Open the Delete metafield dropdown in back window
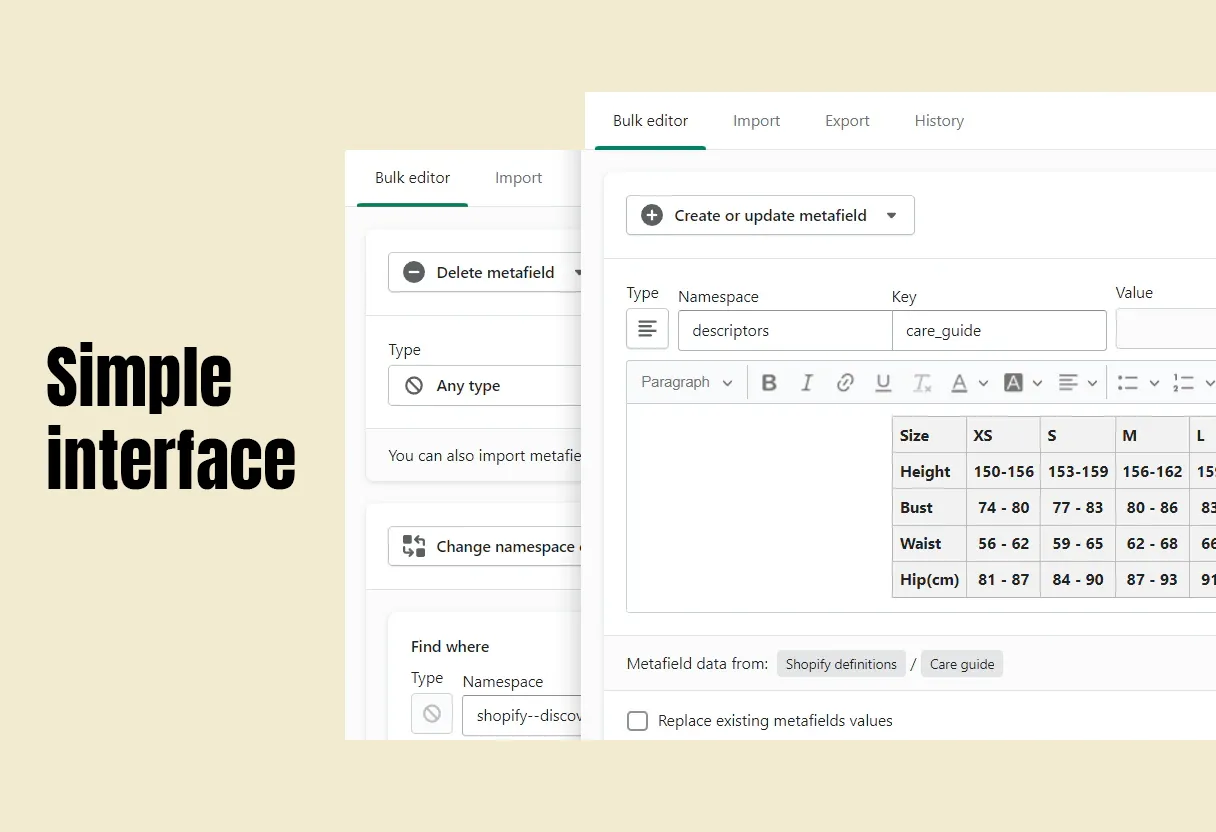The width and height of the screenshot is (1216, 832). [x=486, y=272]
